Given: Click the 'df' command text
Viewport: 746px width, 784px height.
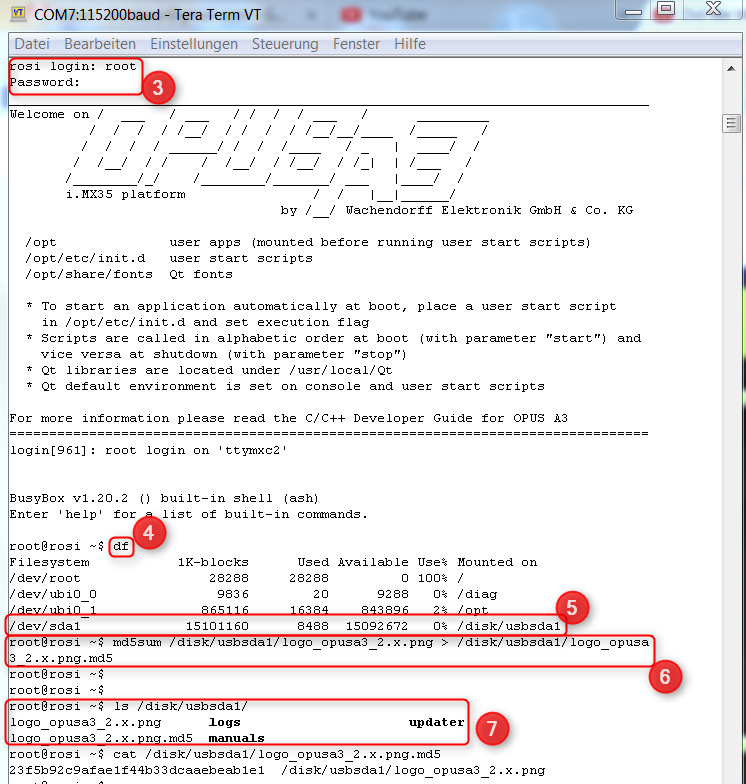Looking at the screenshot, I should point(121,546).
